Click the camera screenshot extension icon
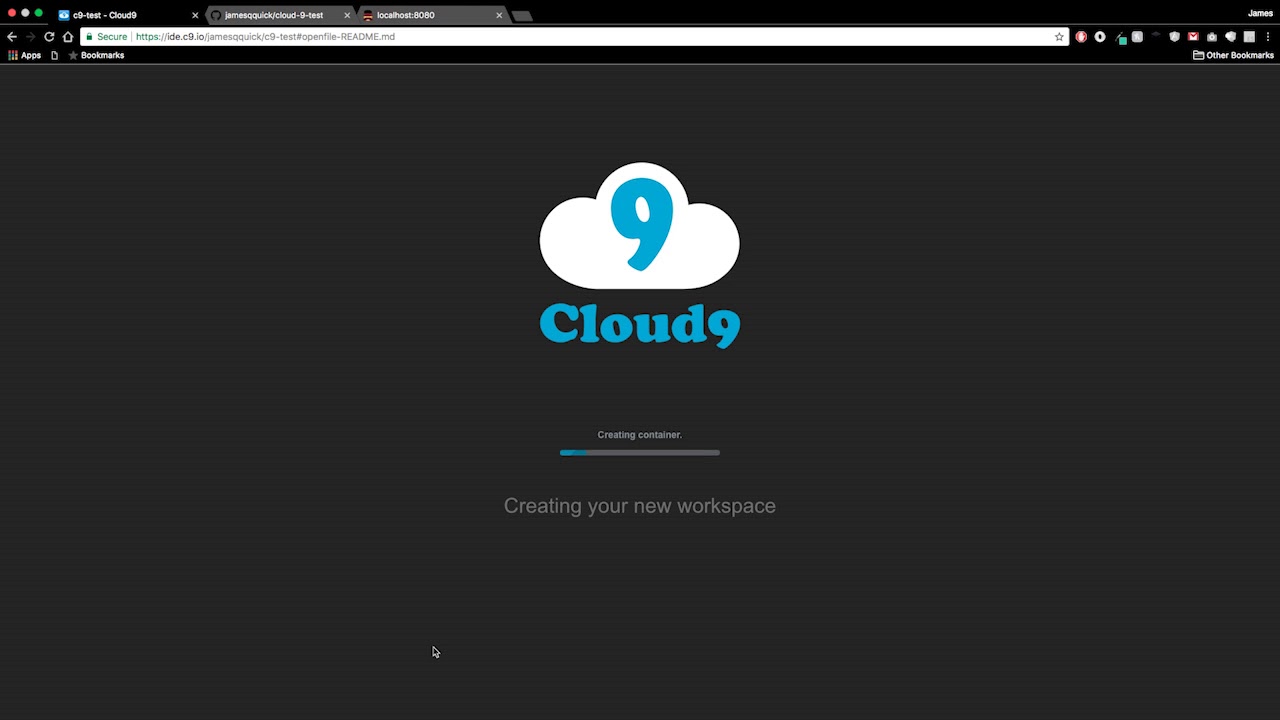Screen dimensions: 1280x720 pos(1212,37)
